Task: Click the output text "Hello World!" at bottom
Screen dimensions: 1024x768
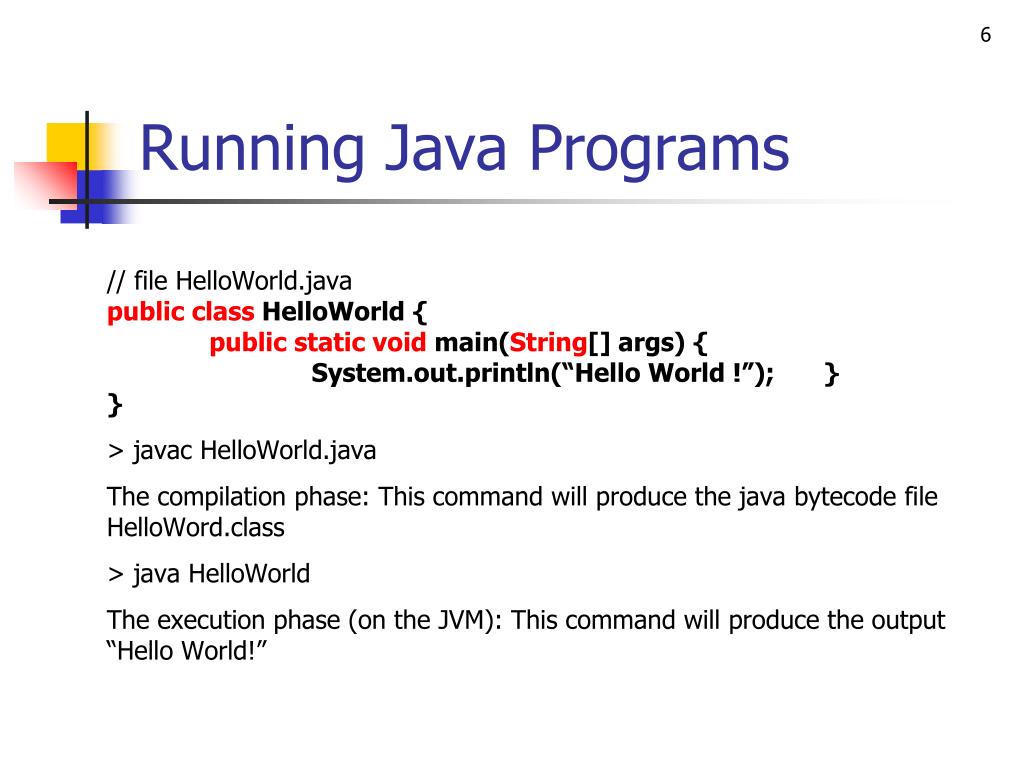Action: click(187, 651)
